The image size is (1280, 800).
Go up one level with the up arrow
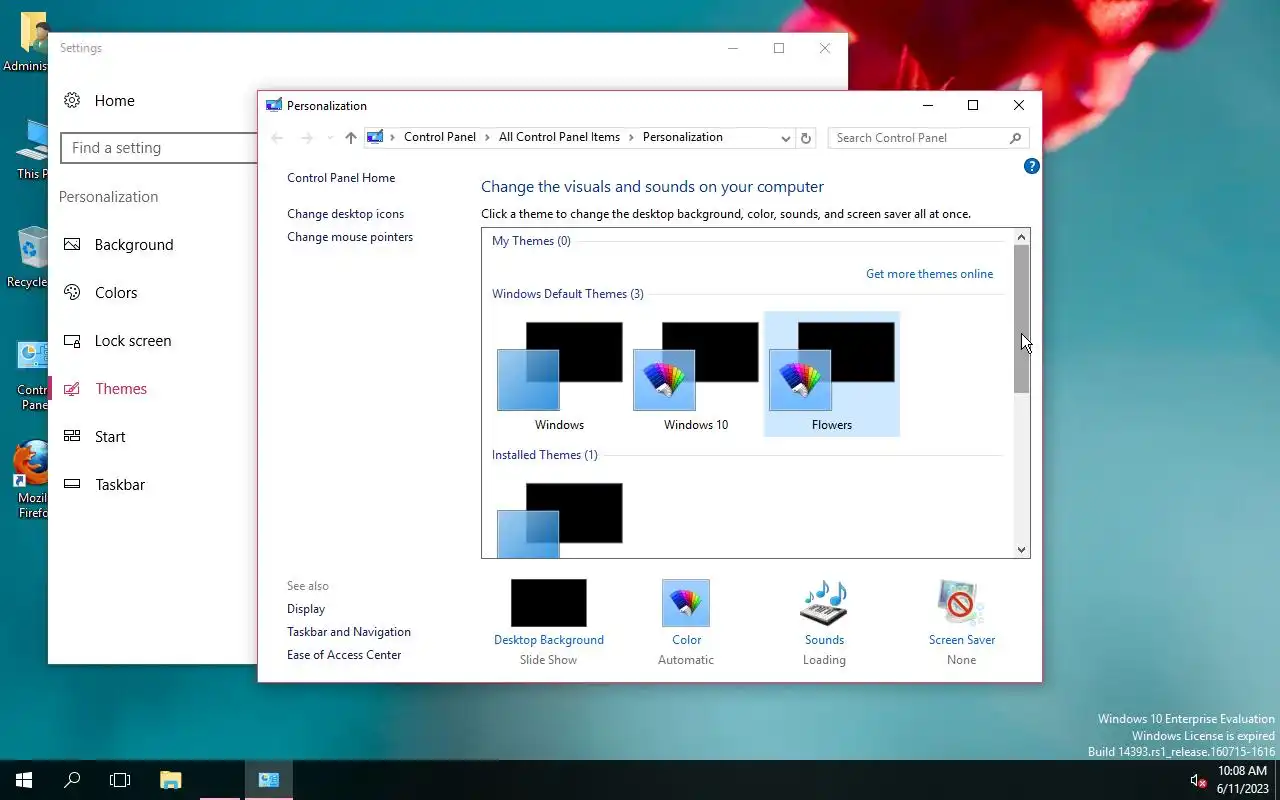click(x=350, y=138)
